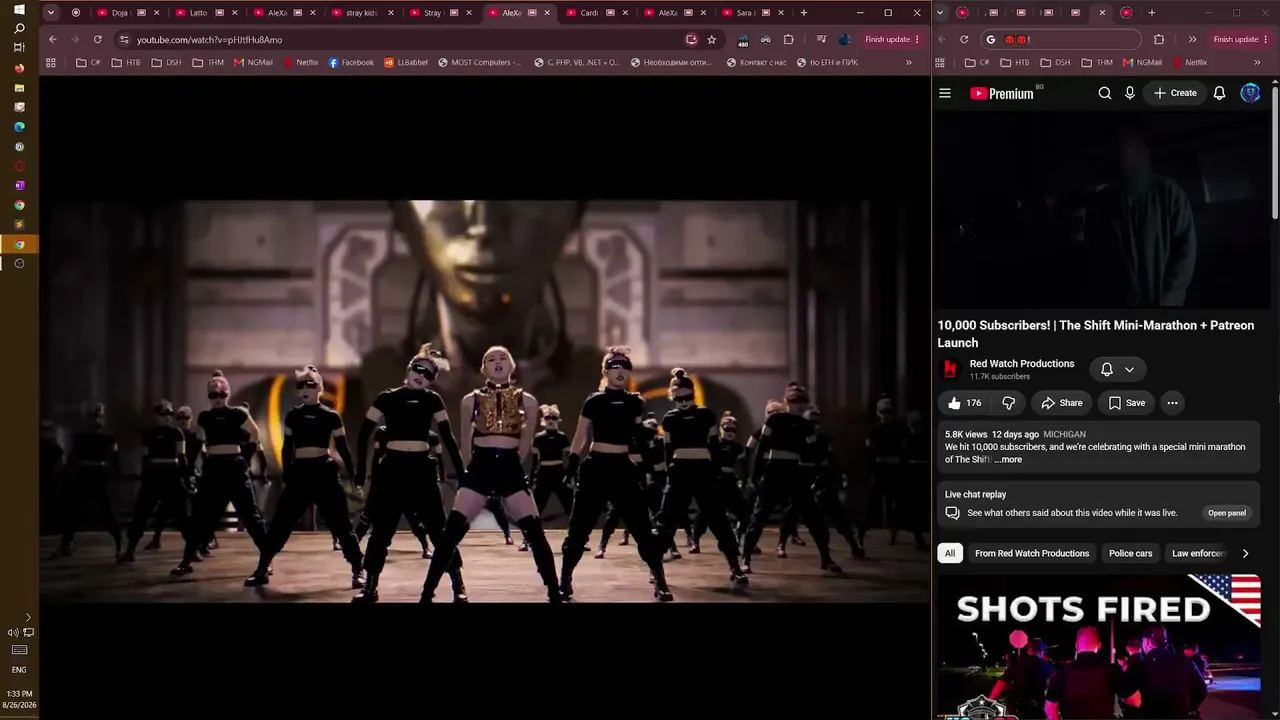Close the Latto tab
This screenshot has height=720, width=1280.
click(234, 13)
